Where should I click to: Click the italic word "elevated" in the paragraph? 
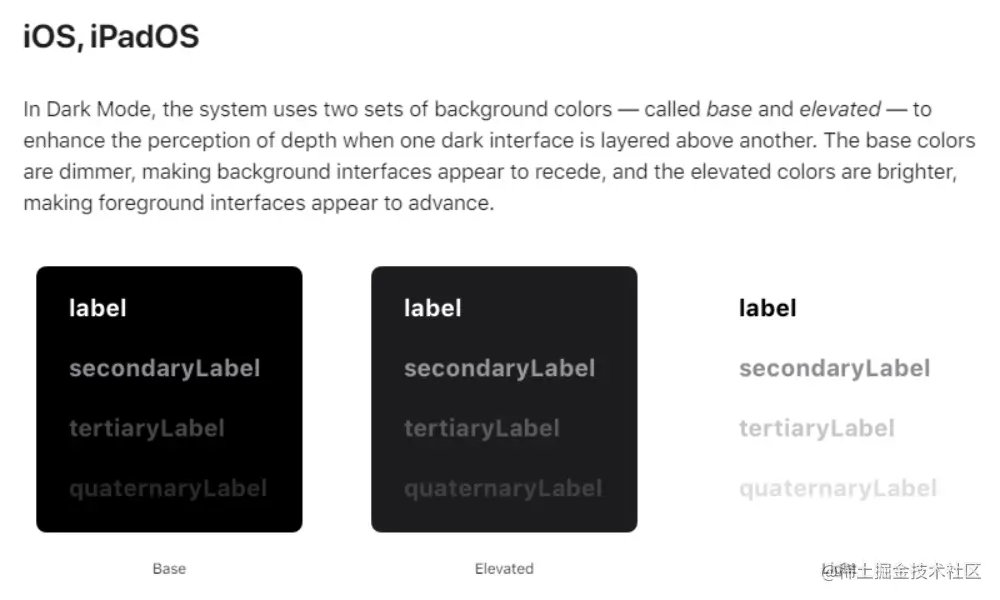(840, 109)
